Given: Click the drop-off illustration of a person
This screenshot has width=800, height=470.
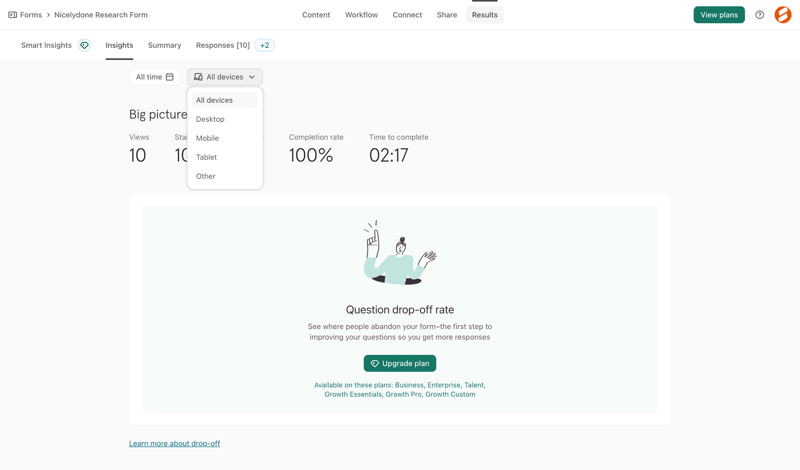Looking at the screenshot, I should coord(400,253).
